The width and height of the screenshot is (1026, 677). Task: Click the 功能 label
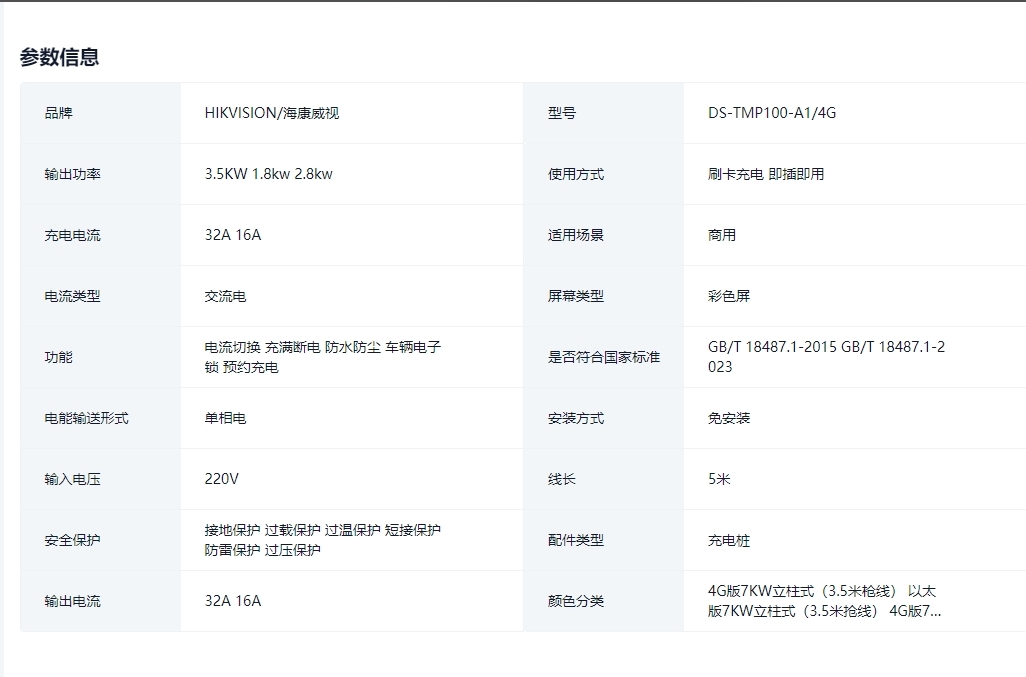coord(58,357)
